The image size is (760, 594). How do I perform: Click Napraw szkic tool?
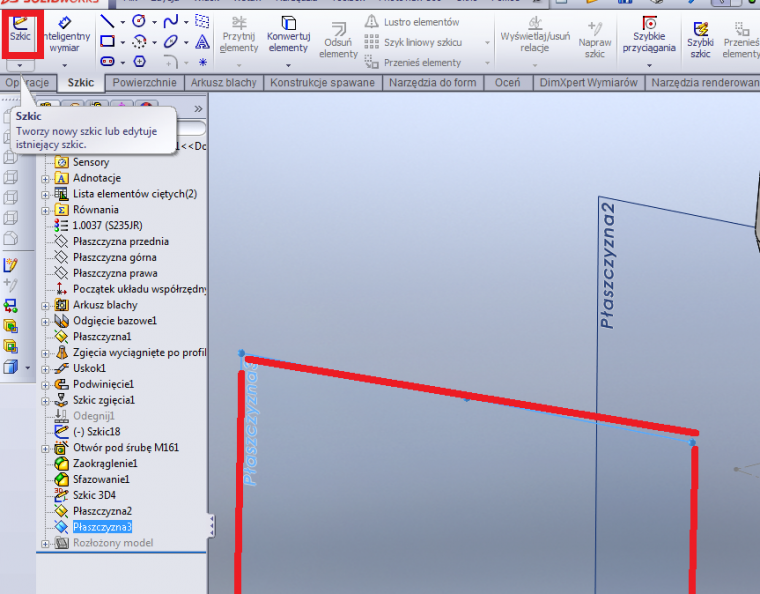tap(595, 40)
